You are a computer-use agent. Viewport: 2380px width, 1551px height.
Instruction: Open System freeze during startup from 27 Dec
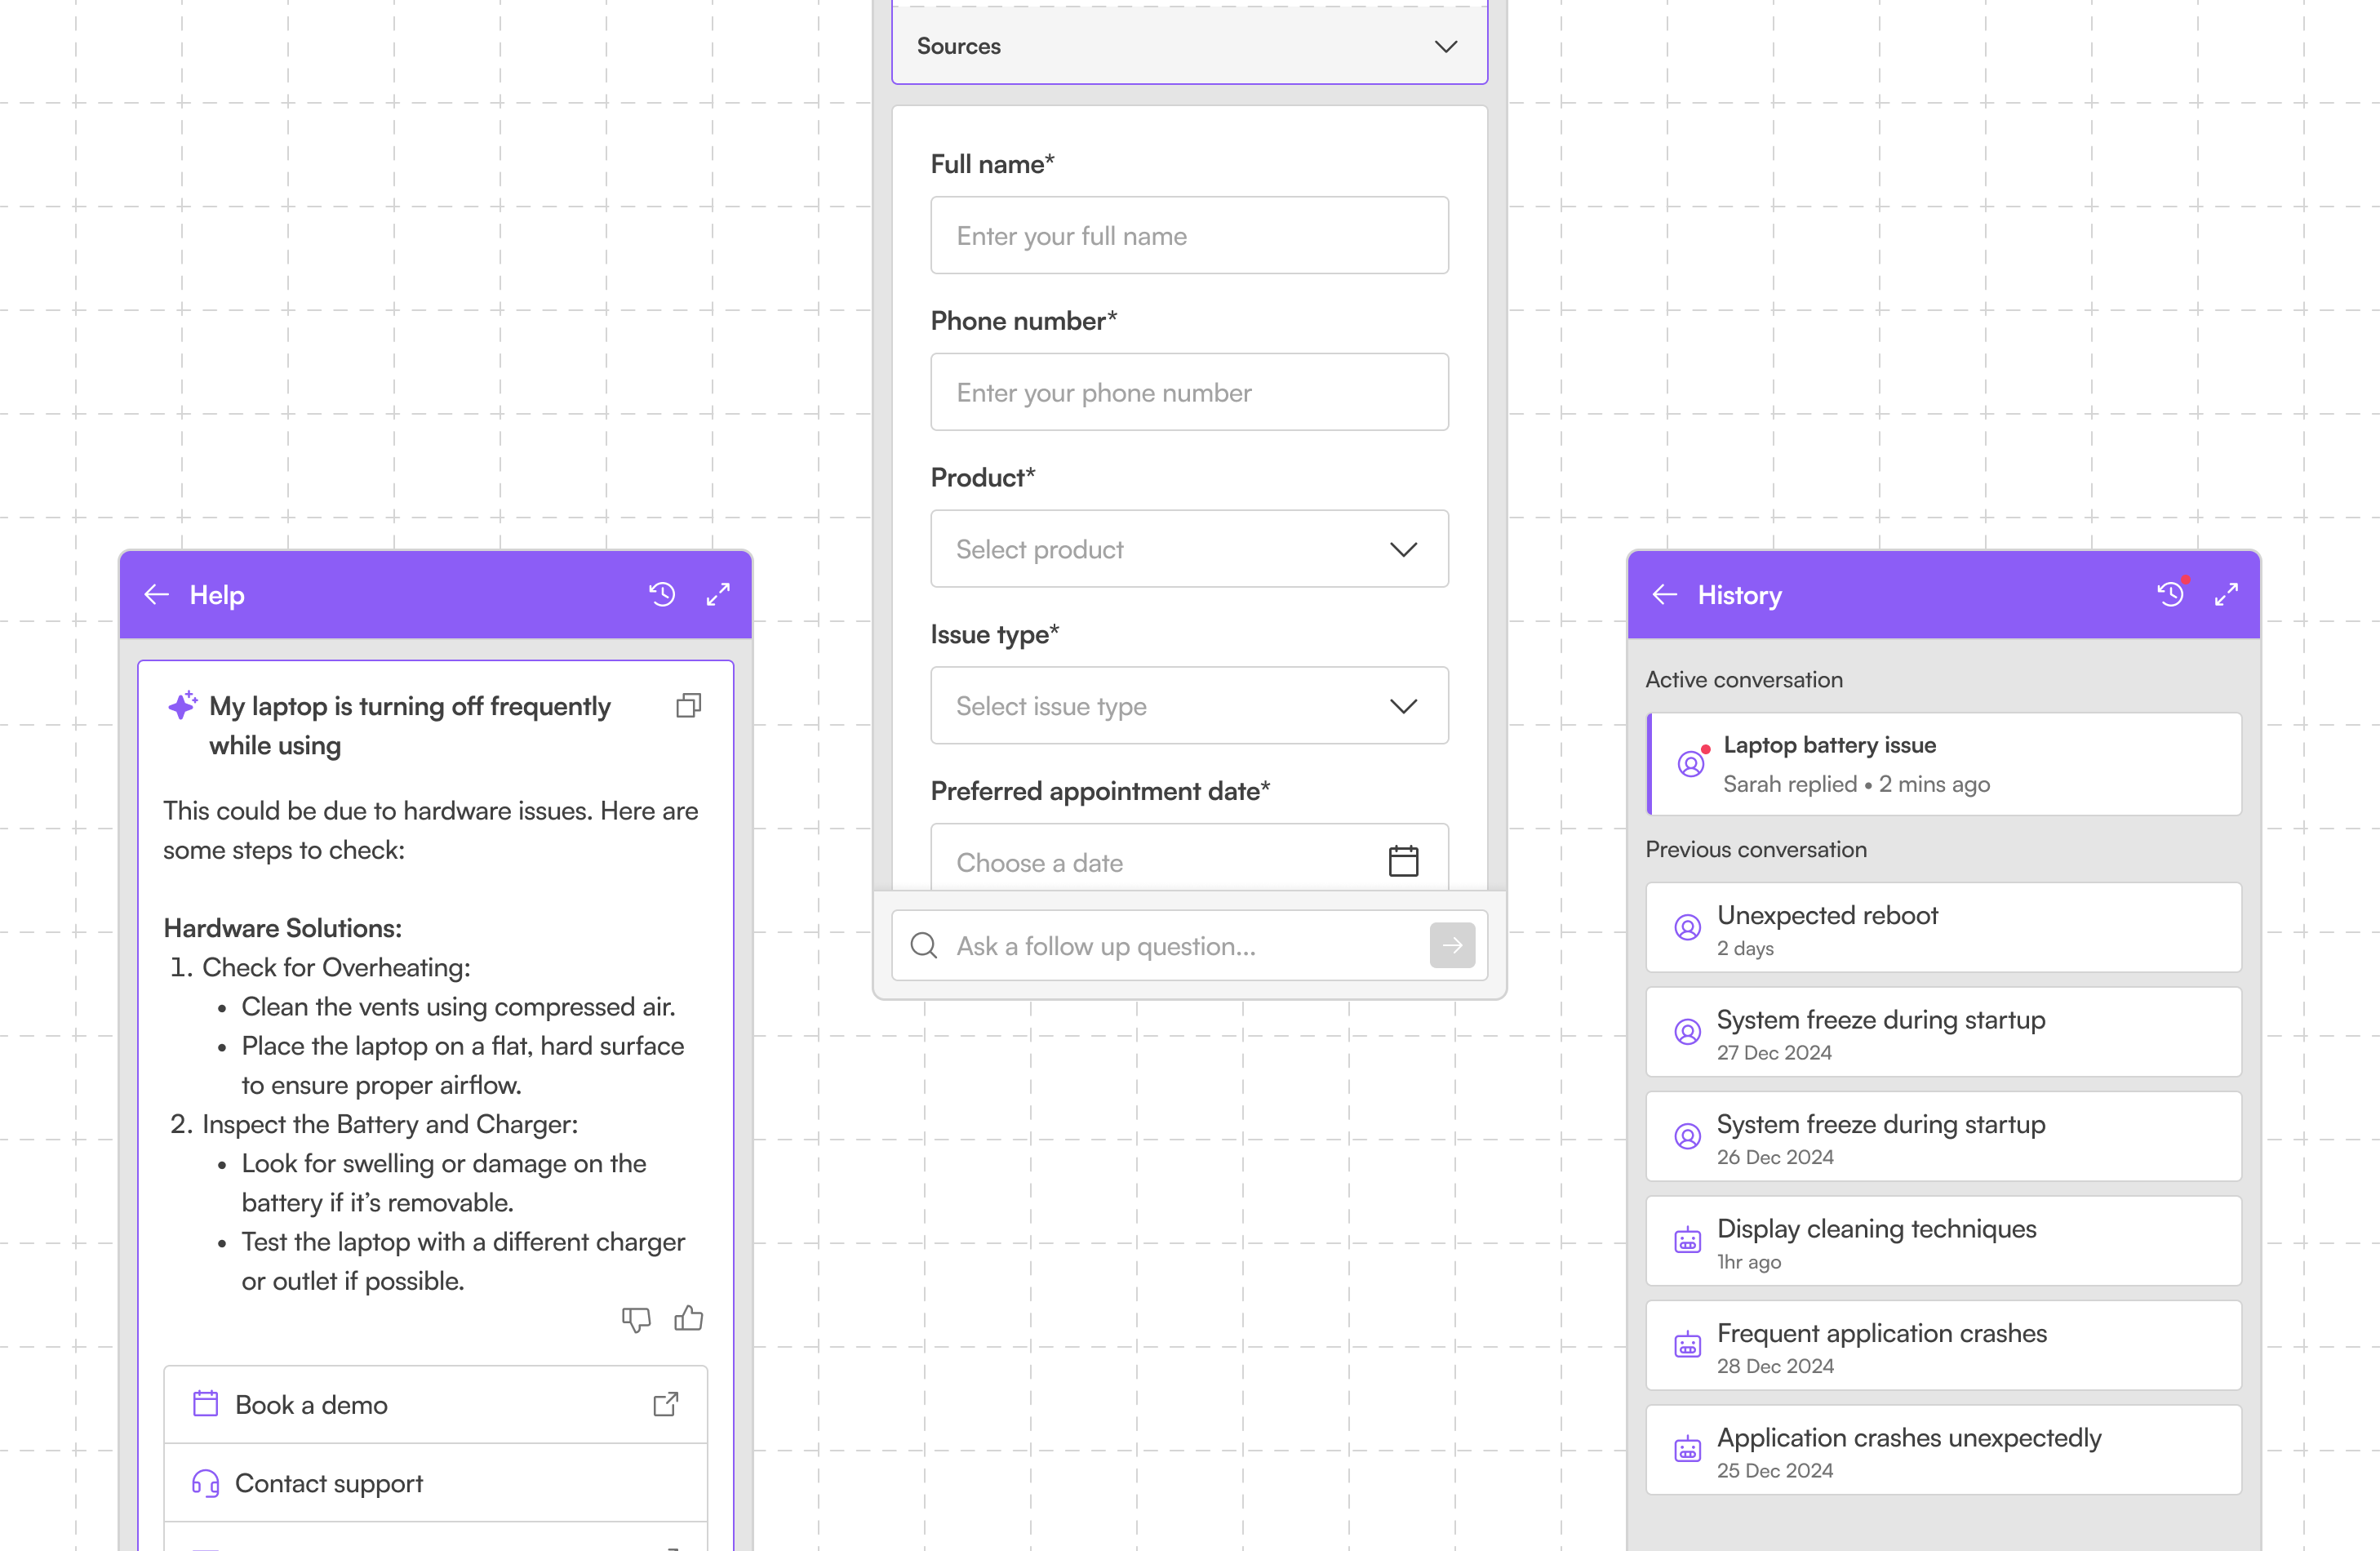[x=1944, y=1033]
